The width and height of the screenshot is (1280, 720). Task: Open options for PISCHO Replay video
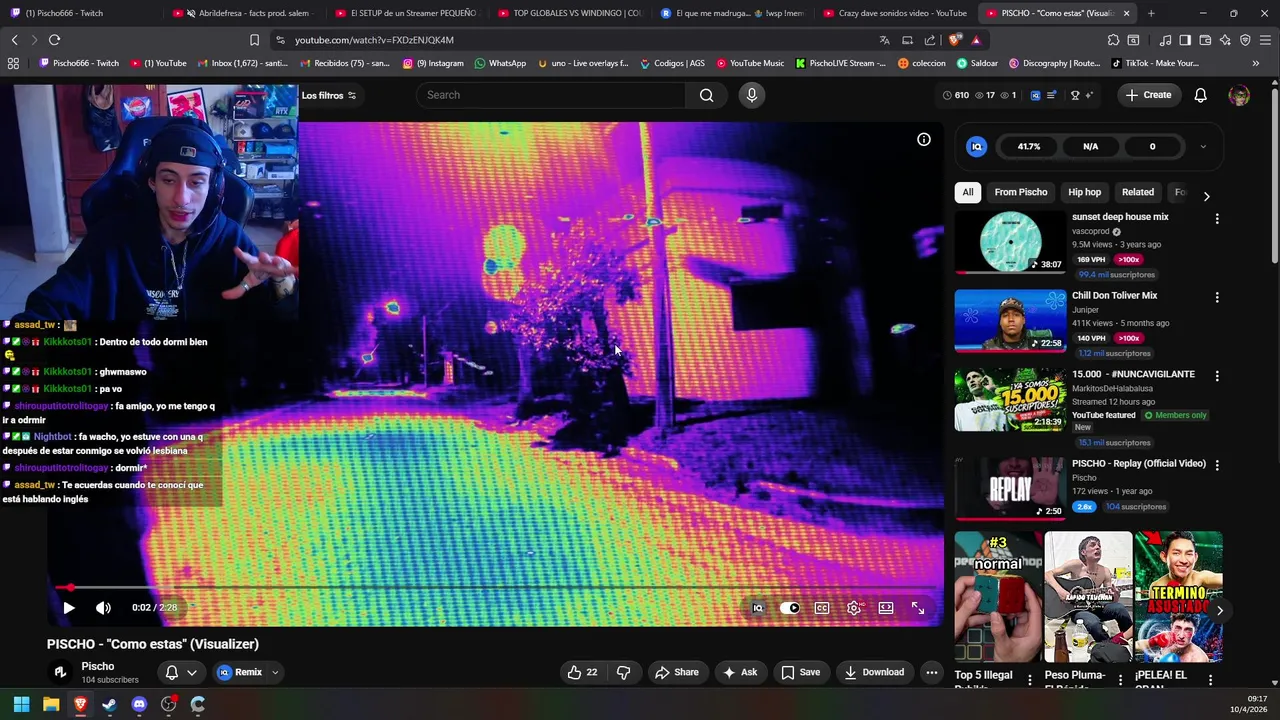pyautogui.click(x=1217, y=465)
